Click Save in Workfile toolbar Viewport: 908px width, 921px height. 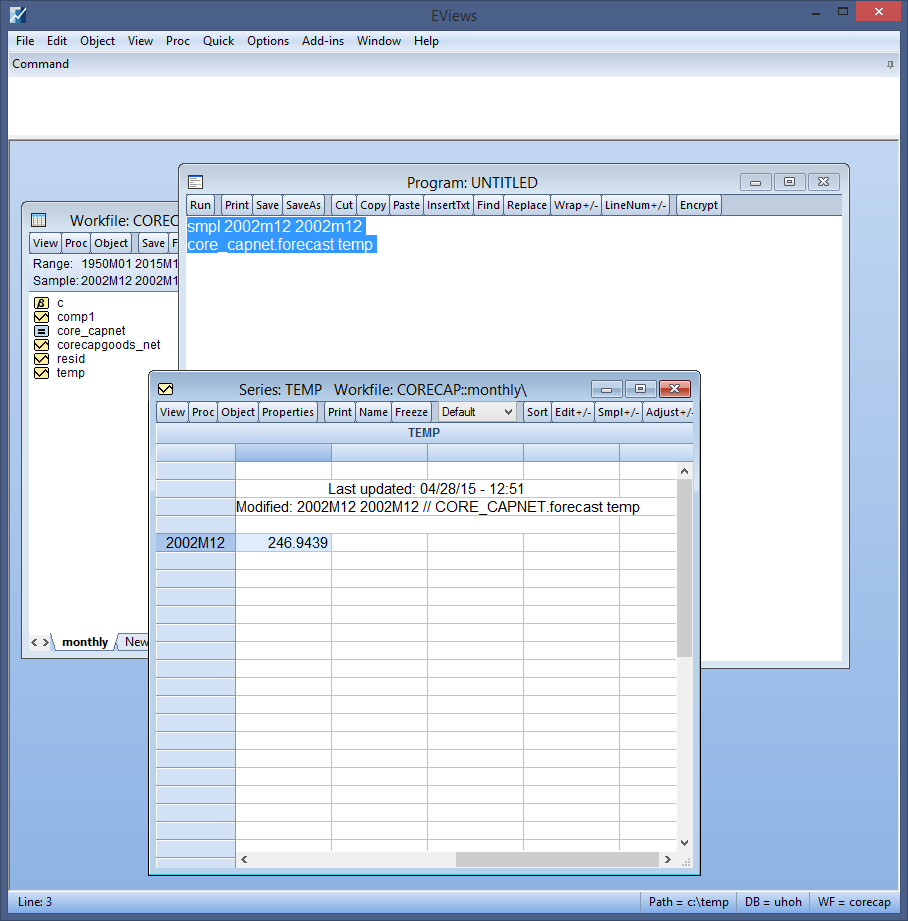[153, 243]
